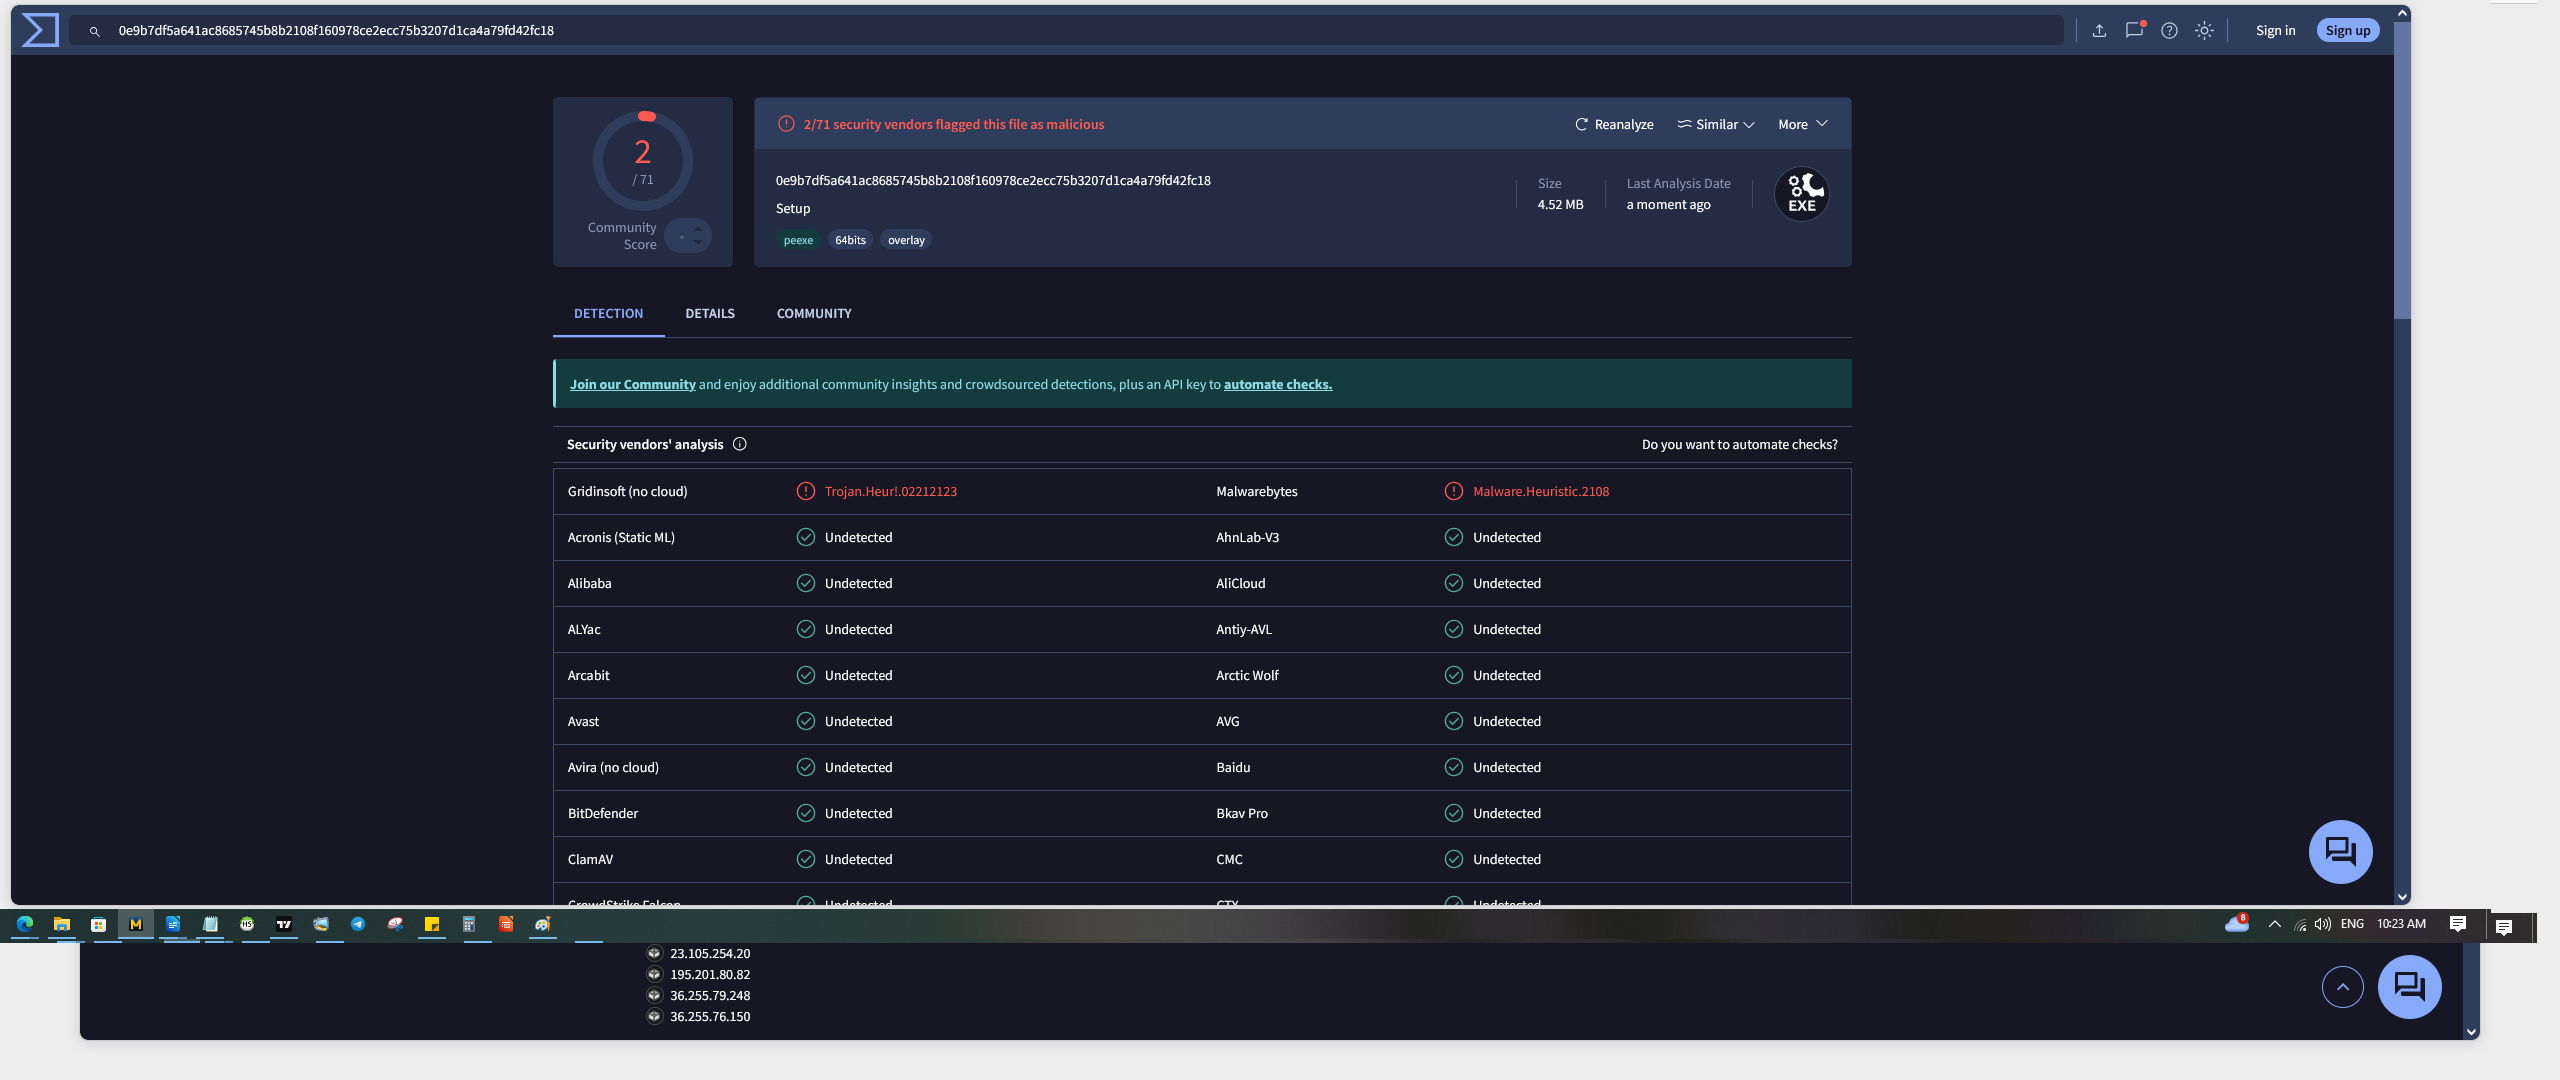
Task: Open the blue chat bubble widget
Action: (x=2340, y=852)
